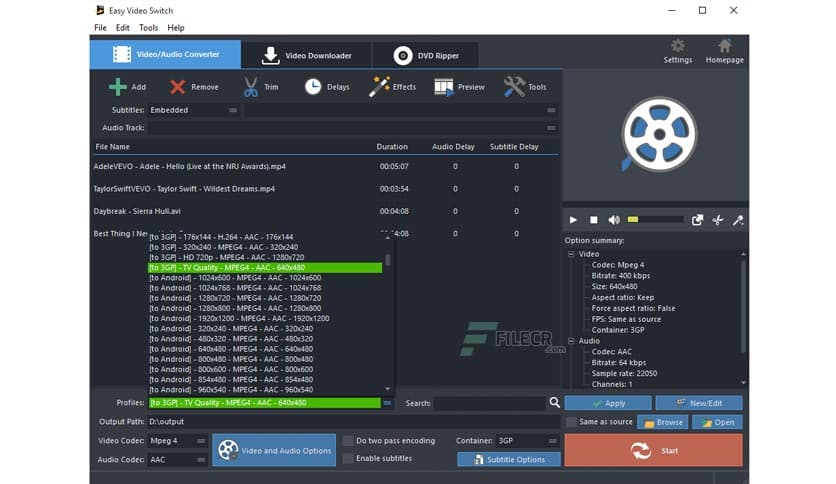Select profile [to Android] 1024x600
Viewport: 836px width, 484px height.
265,278
